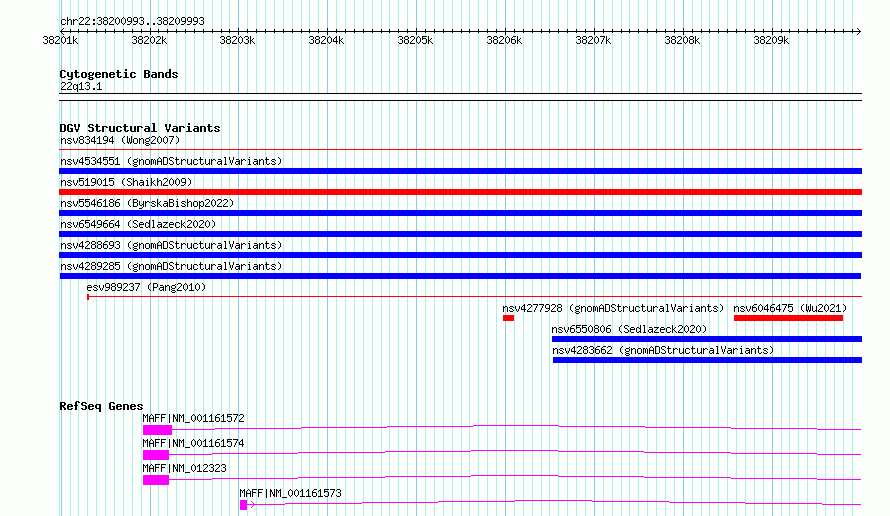The image size is (890, 516).
Task: Click the nsv4288693 blue variant bar
Action: (460, 255)
